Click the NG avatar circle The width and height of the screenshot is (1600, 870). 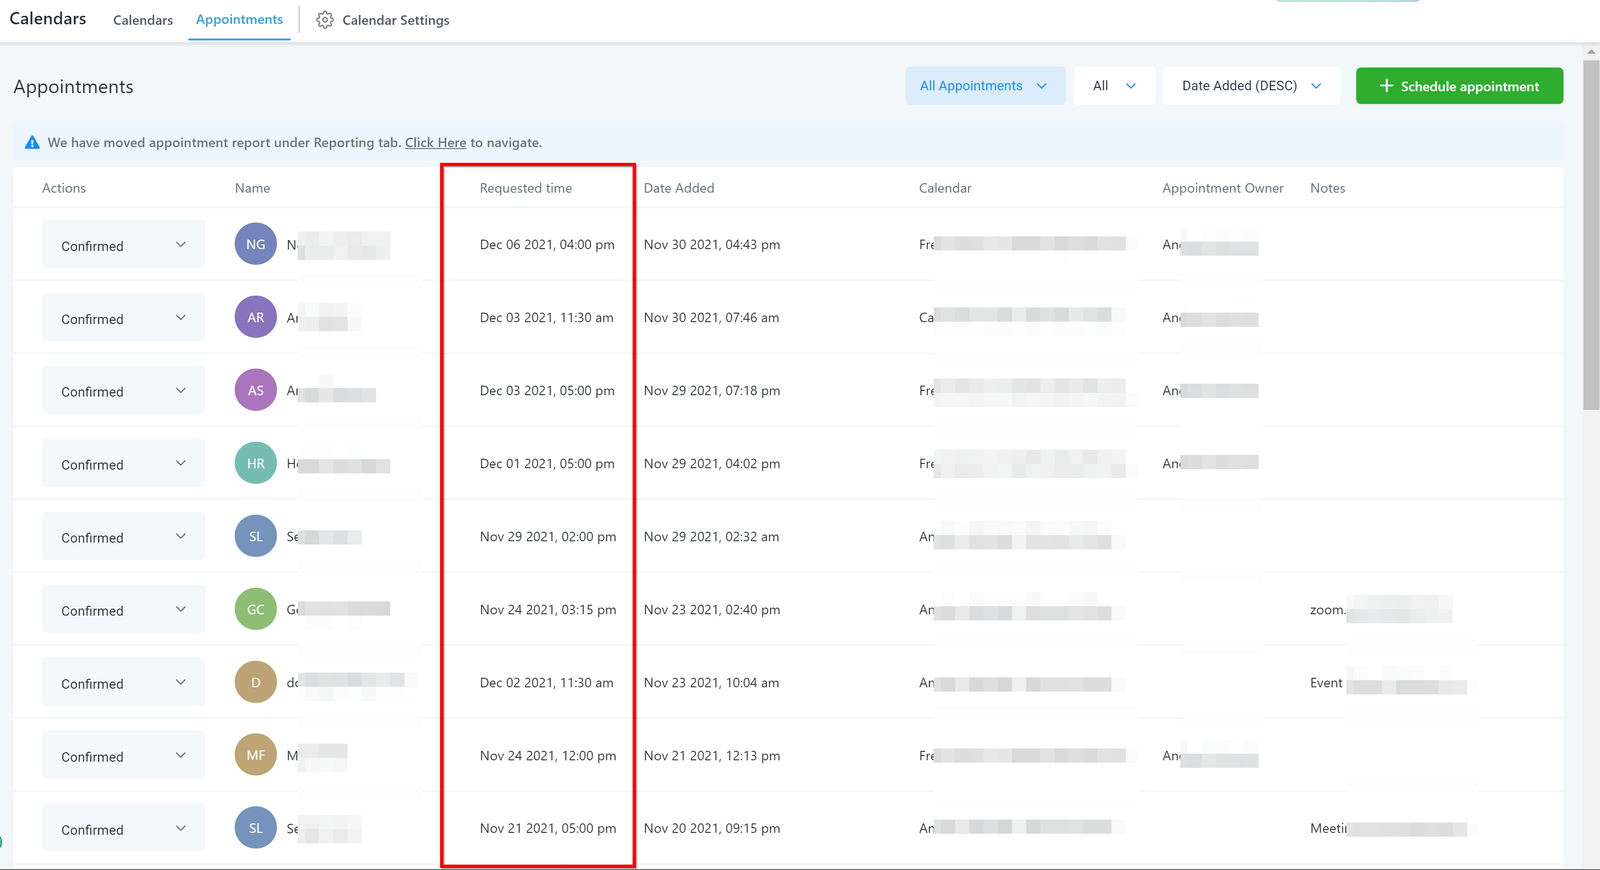256,244
